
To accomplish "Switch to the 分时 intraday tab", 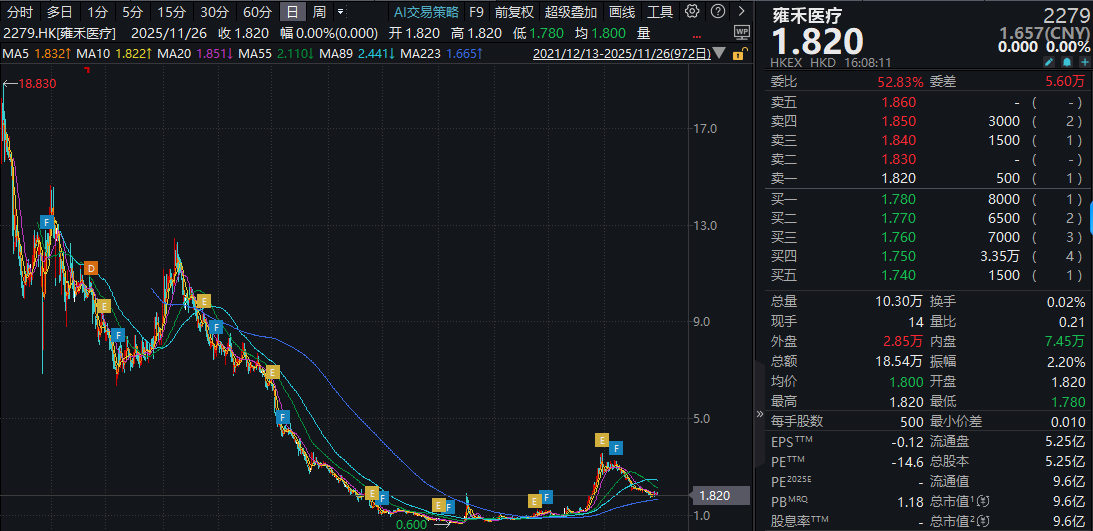I will click(x=20, y=12).
